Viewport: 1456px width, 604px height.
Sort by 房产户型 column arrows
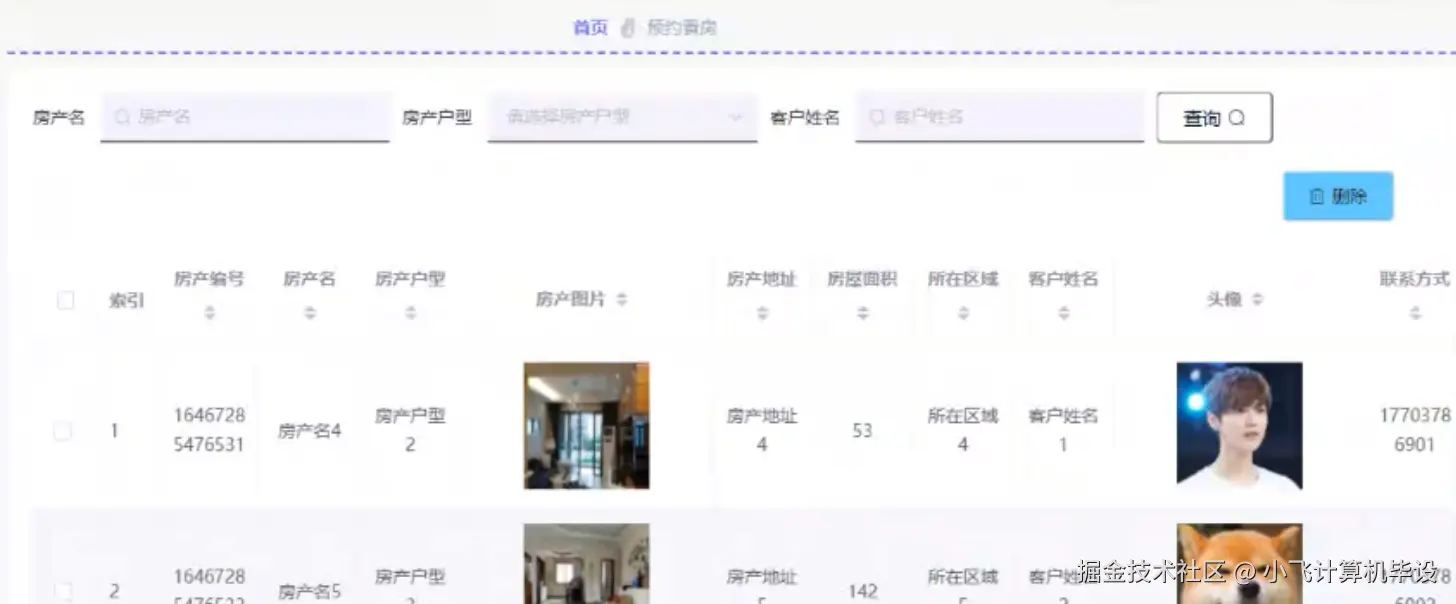tap(410, 313)
